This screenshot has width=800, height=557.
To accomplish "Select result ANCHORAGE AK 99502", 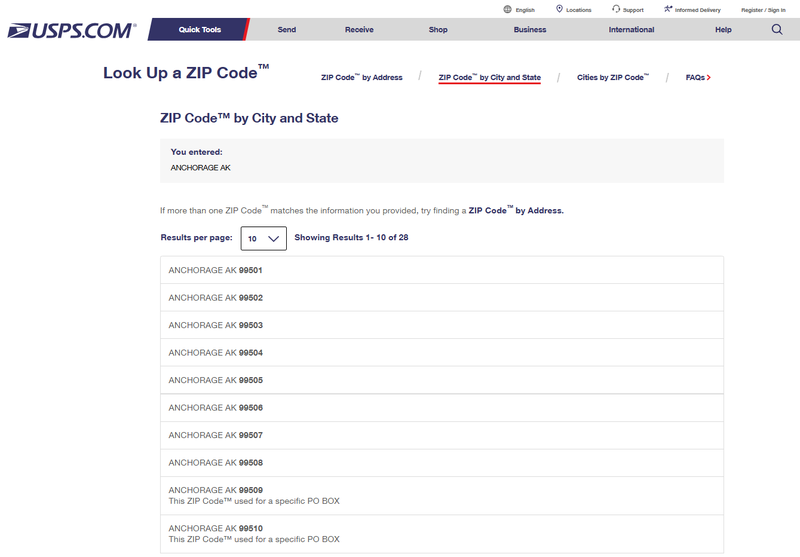I will click(x=442, y=298).
